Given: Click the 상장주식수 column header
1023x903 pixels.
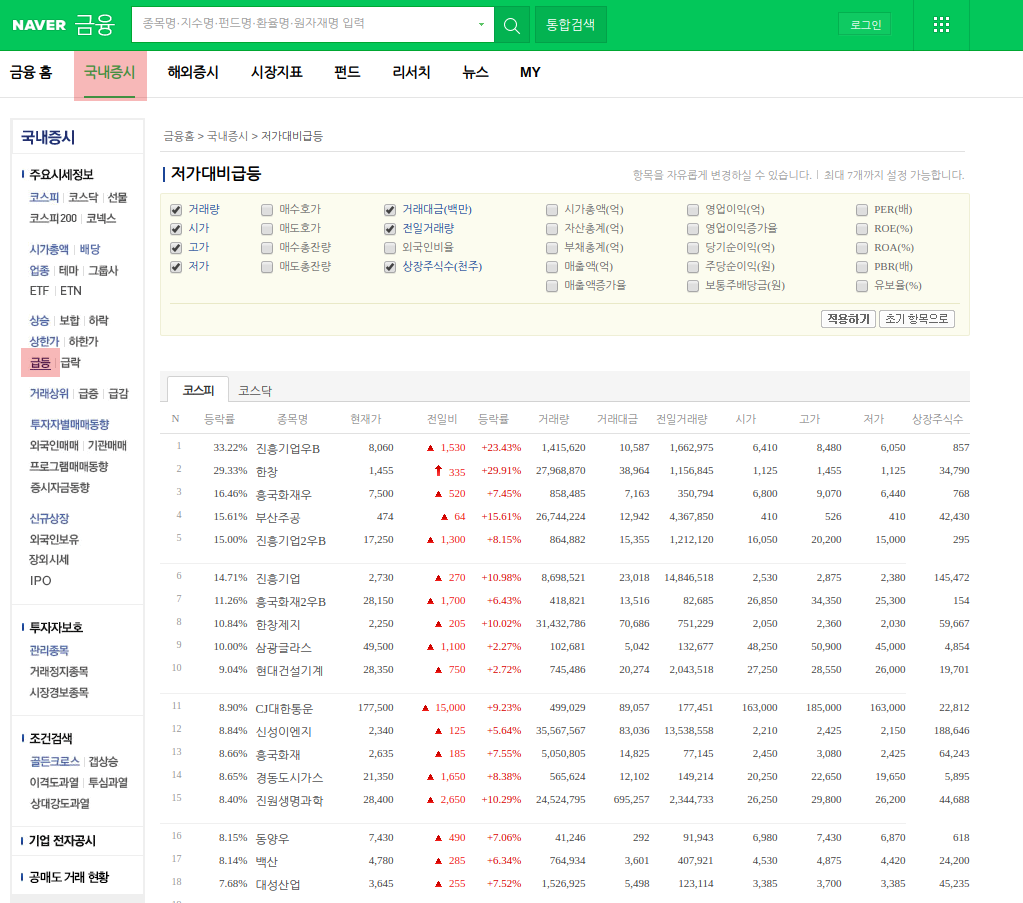Looking at the screenshot, I should pos(937,419).
